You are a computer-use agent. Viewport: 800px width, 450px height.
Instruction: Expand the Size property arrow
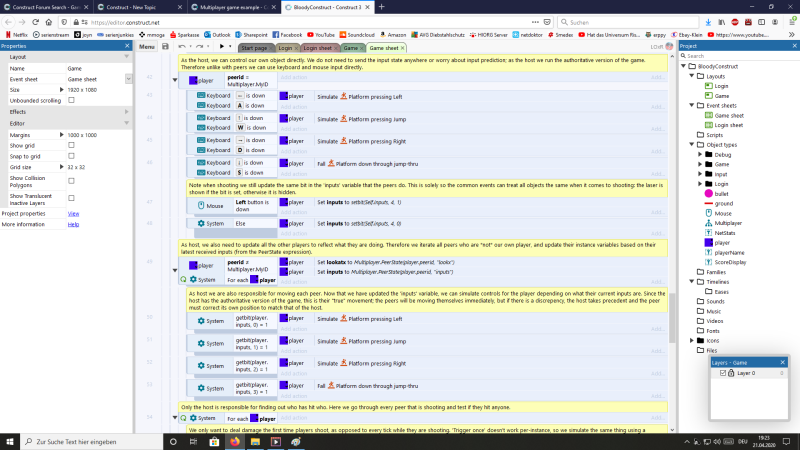tap(62, 90)
